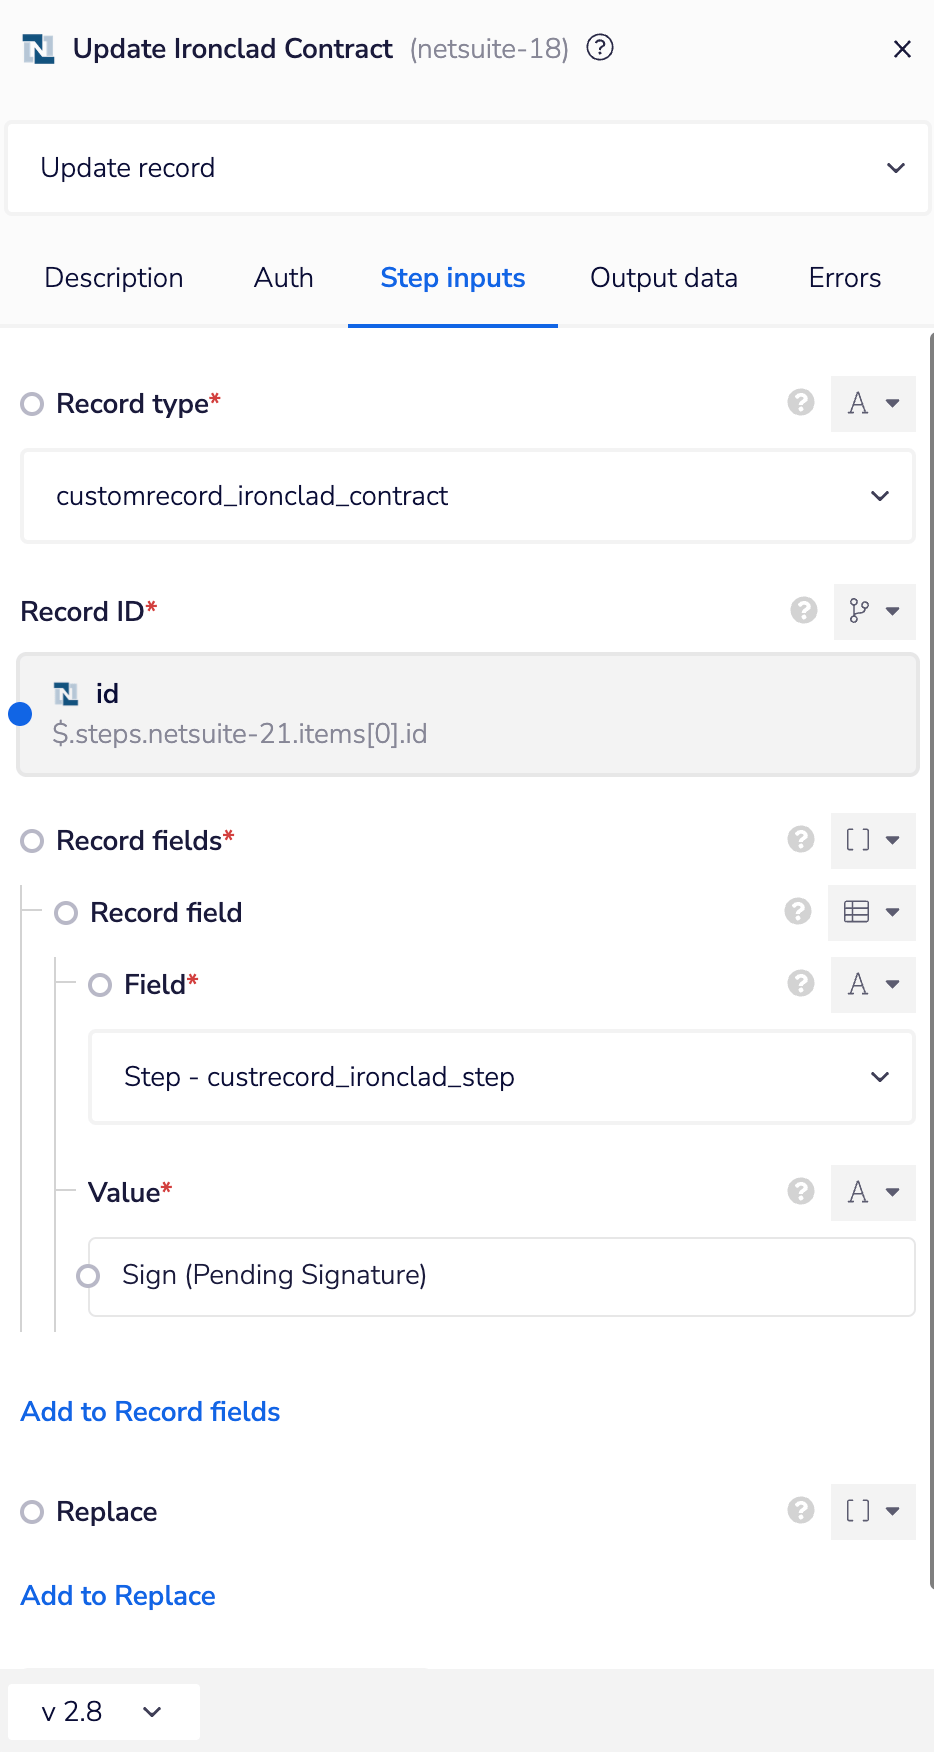Select the radio circle beside Record fields
934x1752 pixels.
click(x=31, y=840)
